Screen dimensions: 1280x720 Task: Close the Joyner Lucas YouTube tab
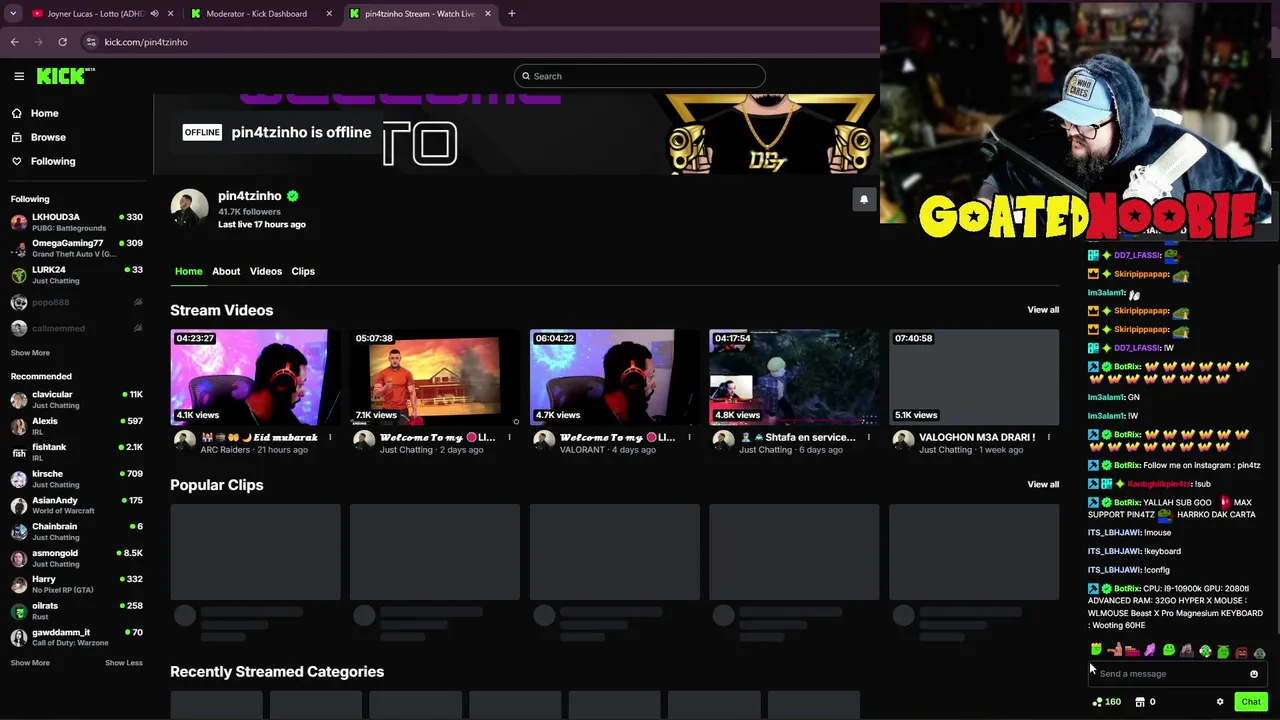(x=171, y=14)
